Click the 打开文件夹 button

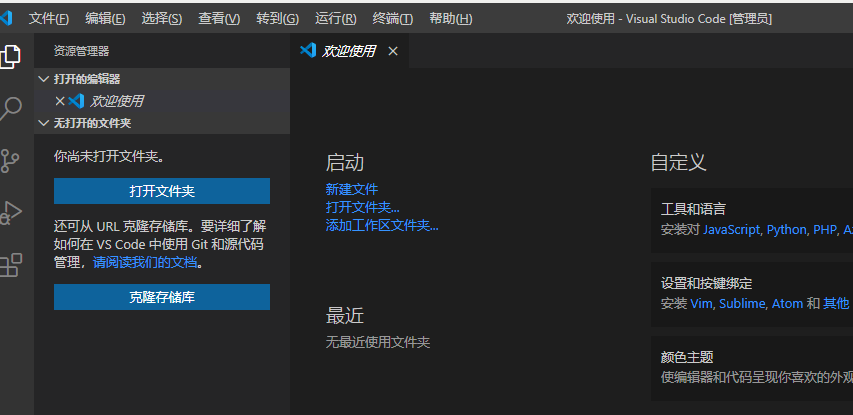162,191
